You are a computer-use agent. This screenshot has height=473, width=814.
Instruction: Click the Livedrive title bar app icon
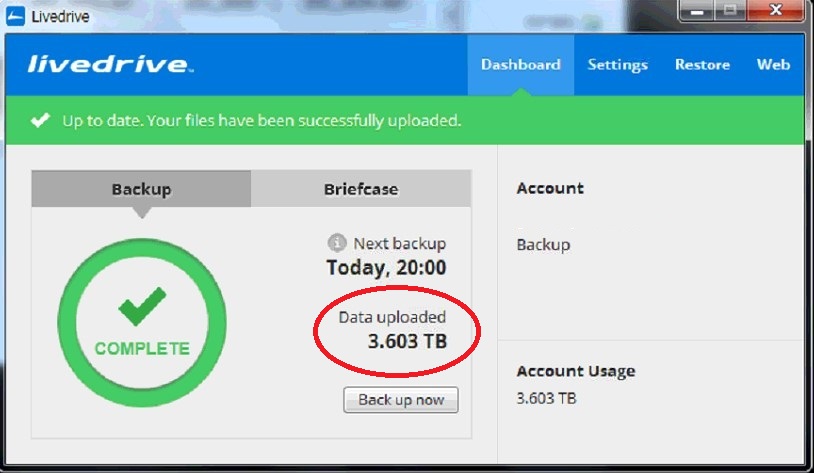pyautogui.click(x=15, y=16)
